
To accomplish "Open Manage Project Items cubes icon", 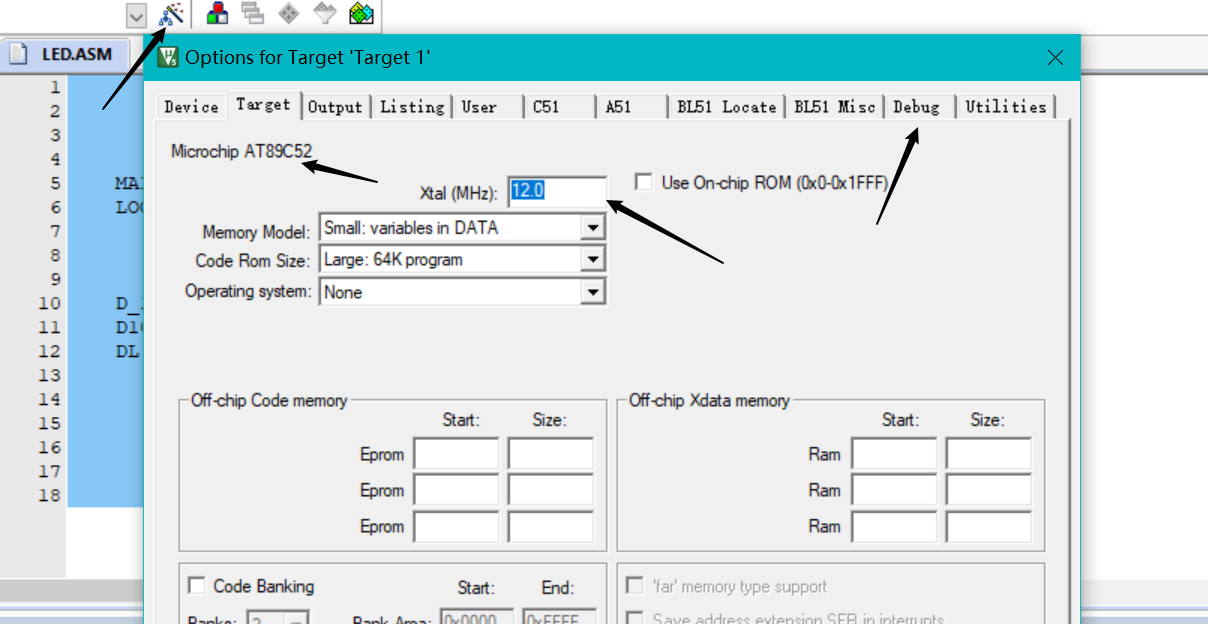I will pyautogui.click(x=217, y=14).
